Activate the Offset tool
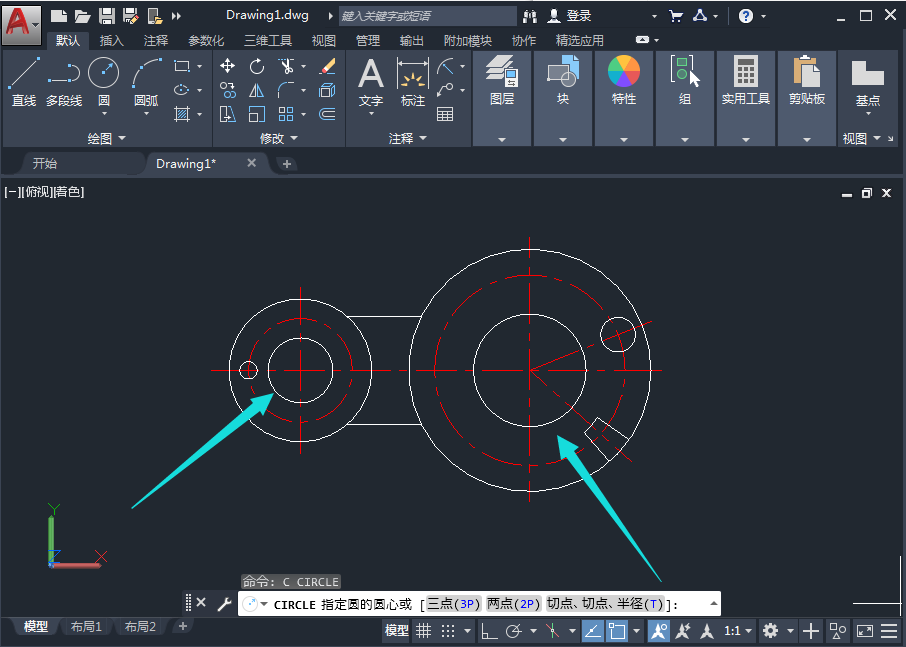906x647 pixels. (328, 114)
